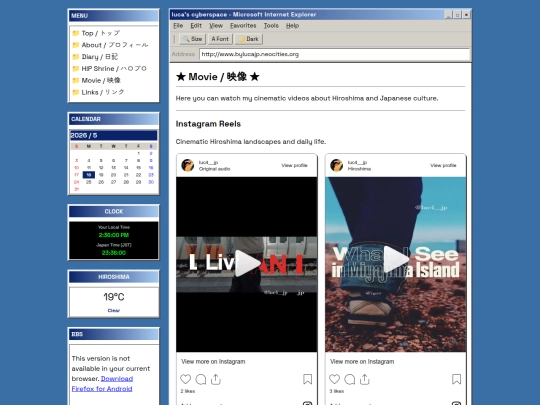The height and width of the screenshot is (405, 540).
Task: Bookmark the Miyajima reel
Action: 456,379
